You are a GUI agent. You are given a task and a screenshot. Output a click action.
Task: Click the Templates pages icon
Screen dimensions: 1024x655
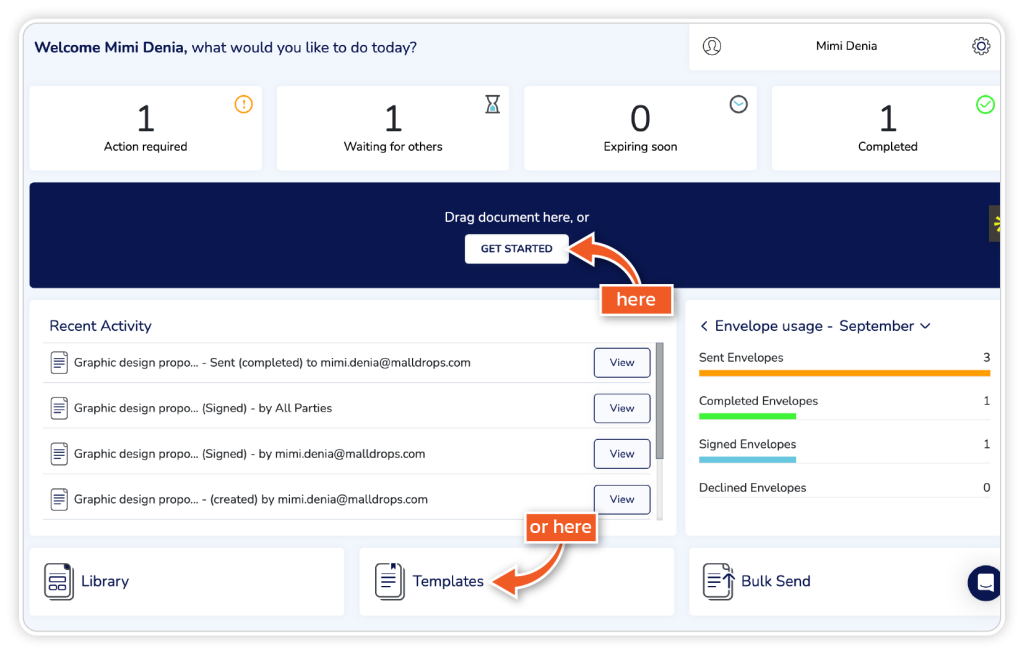[x=390, y=581]
